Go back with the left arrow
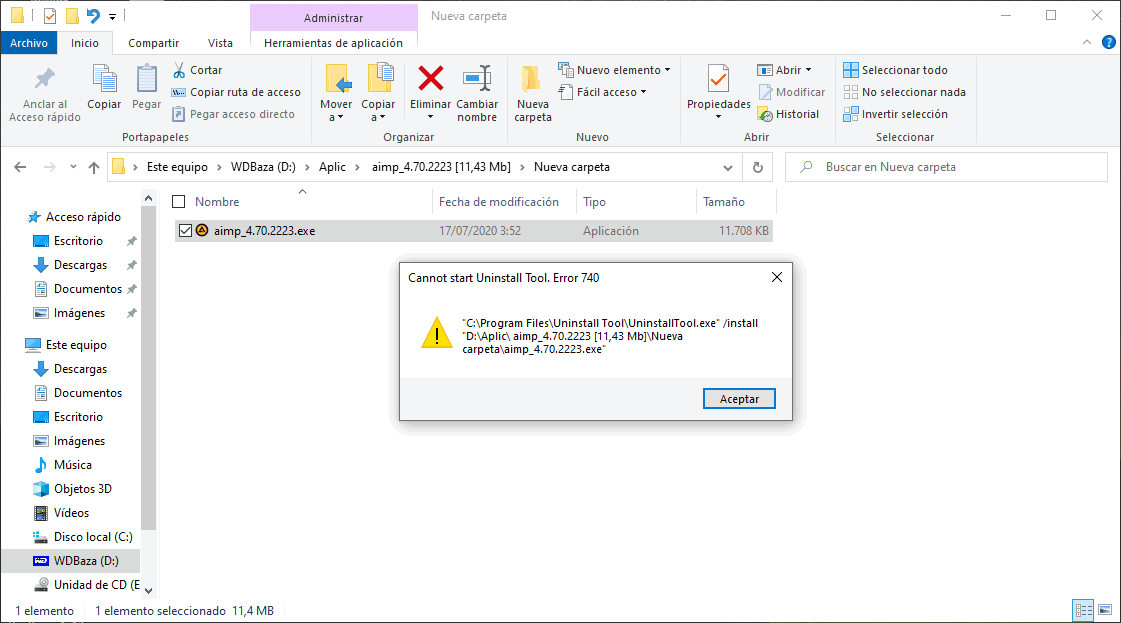 pos(20,167)
